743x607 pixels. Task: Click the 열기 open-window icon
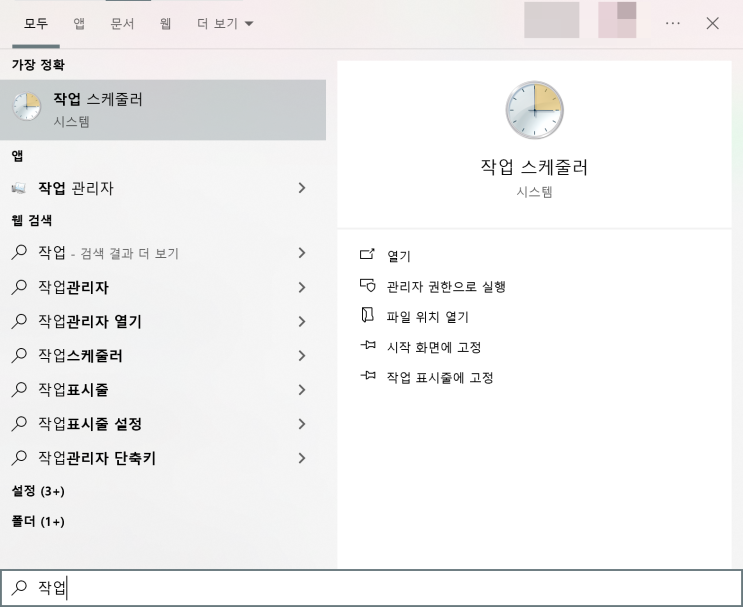tap(367, 254)
